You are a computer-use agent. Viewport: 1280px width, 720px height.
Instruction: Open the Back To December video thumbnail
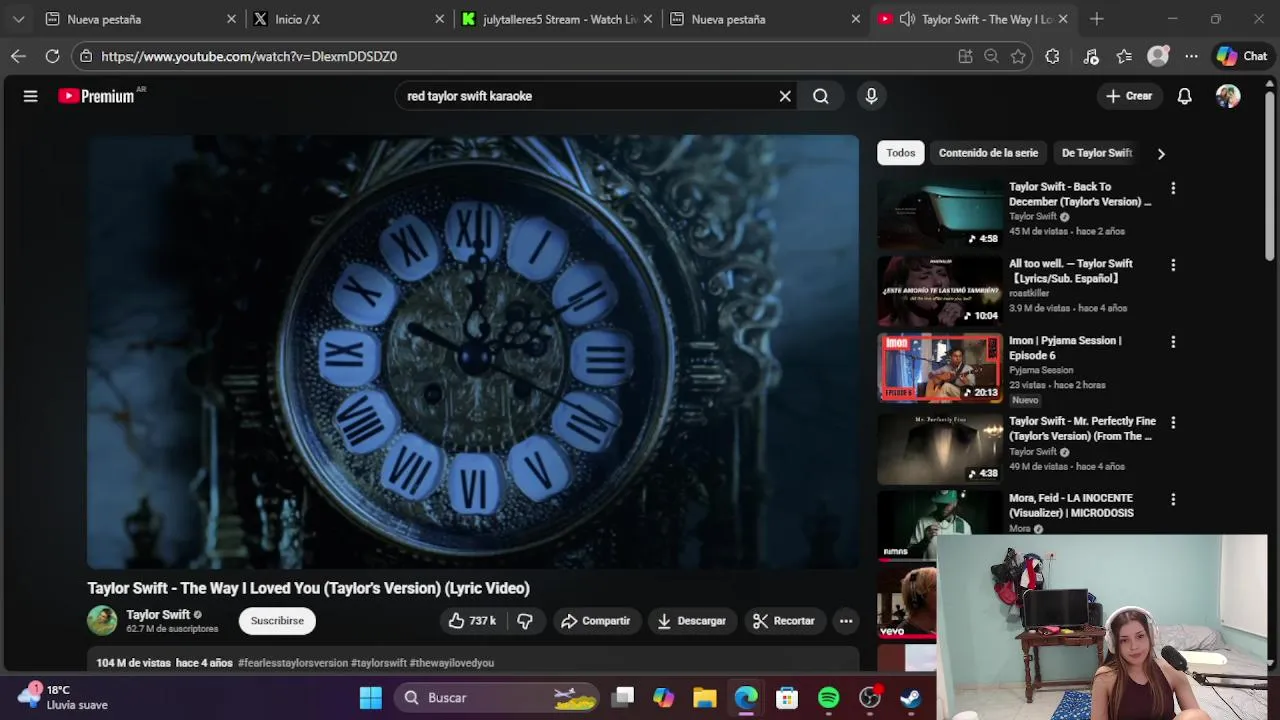pyautogui.click(x=940, y=214)
